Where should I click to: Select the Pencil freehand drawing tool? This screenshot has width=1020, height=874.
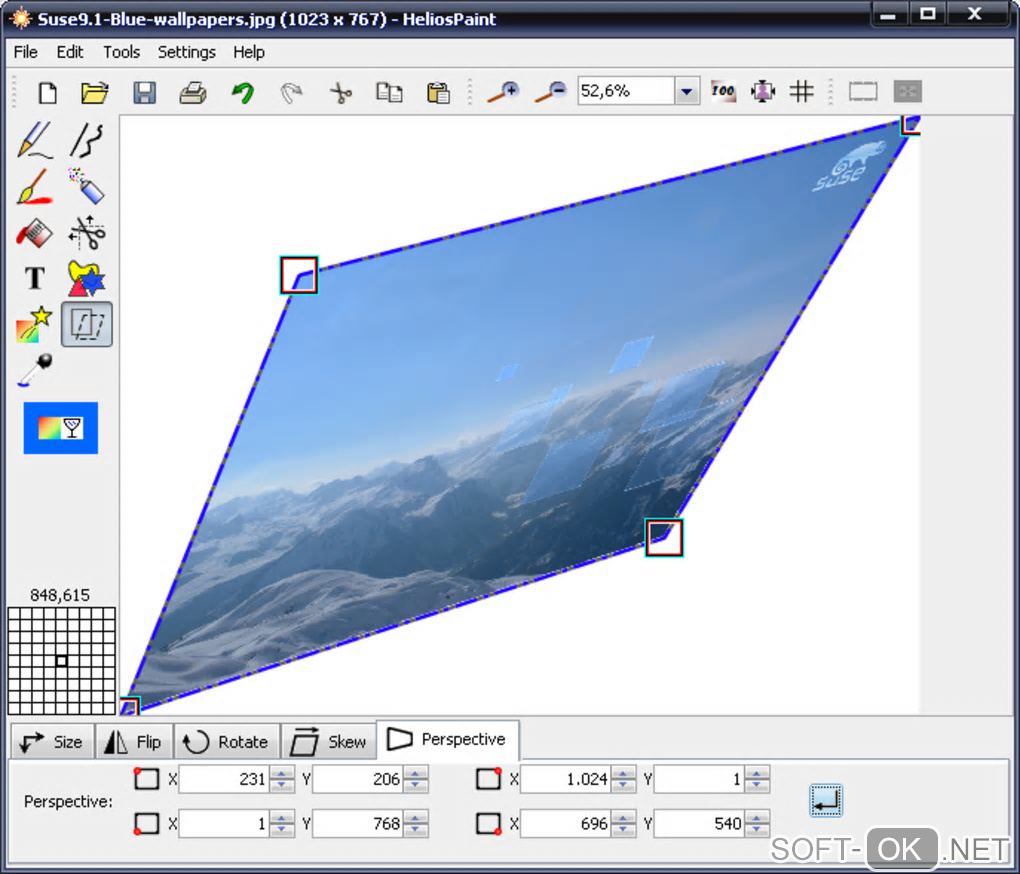[x=34, y=139]
